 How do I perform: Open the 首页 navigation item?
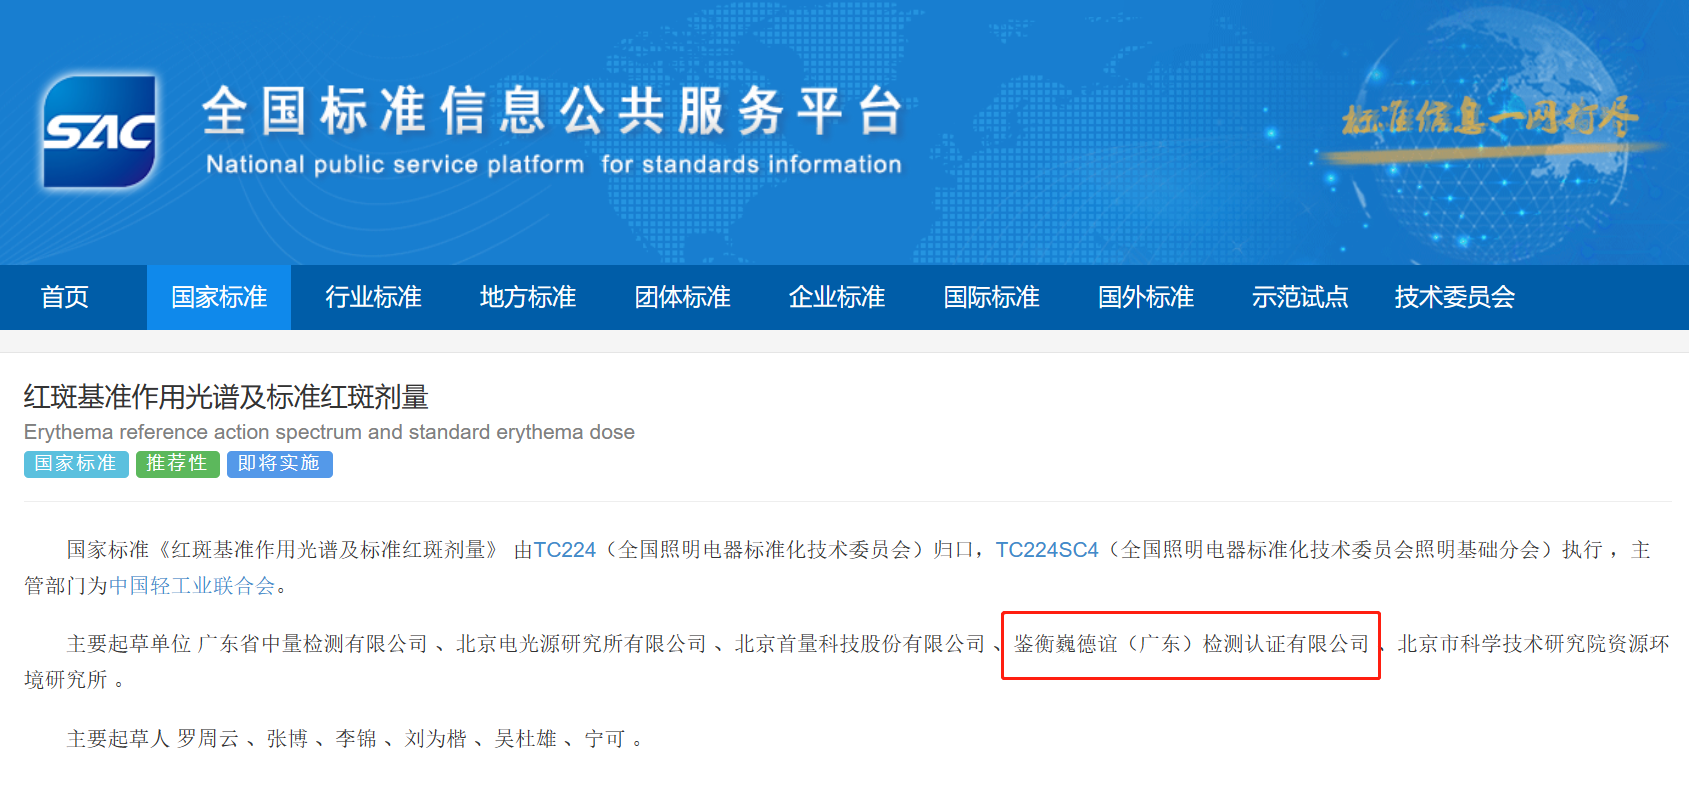65,297
